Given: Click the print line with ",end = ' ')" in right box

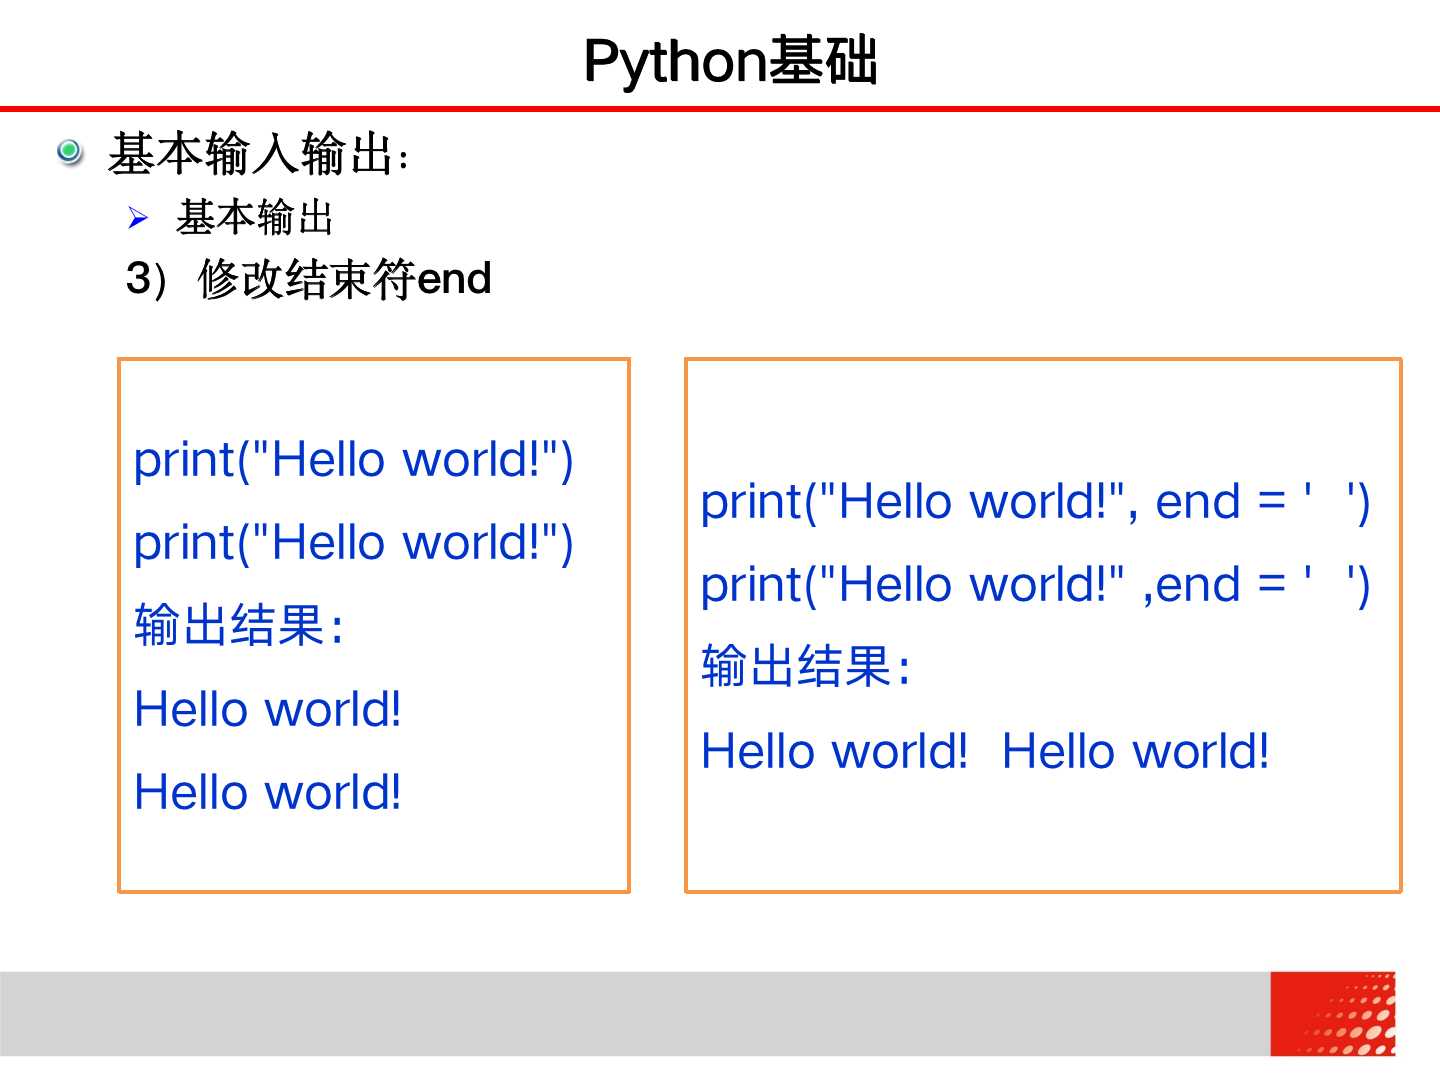Looking at the screenshot, I should 1035,585.
